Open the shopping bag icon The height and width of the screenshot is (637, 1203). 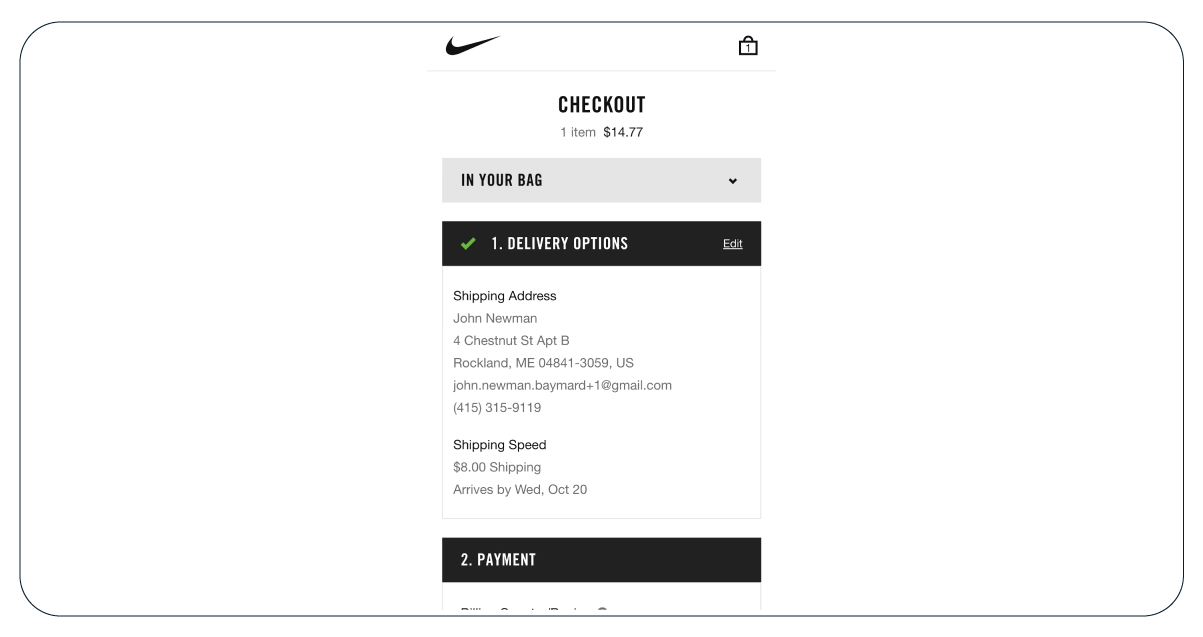[746, 45]
